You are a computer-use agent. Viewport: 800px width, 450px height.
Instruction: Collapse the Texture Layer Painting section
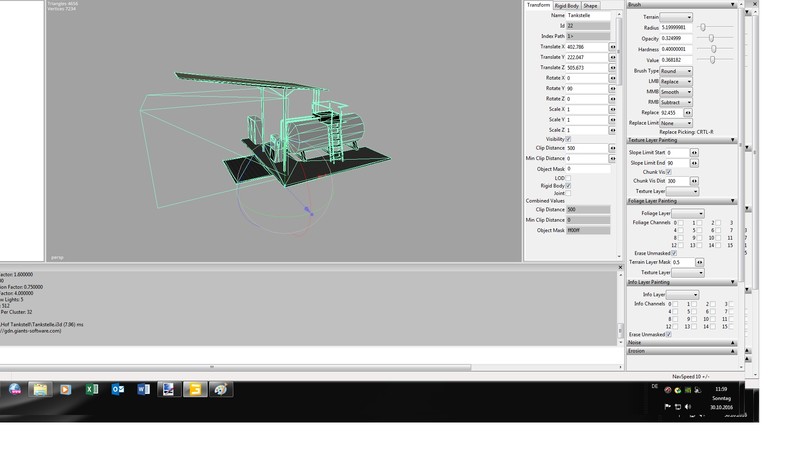pos(733,140)
